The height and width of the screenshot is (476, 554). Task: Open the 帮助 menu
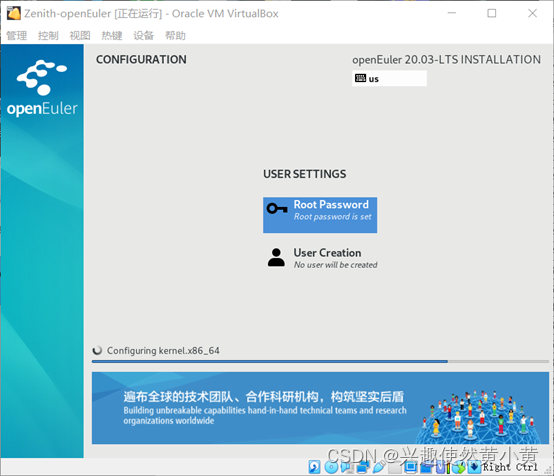click(176, 35)
